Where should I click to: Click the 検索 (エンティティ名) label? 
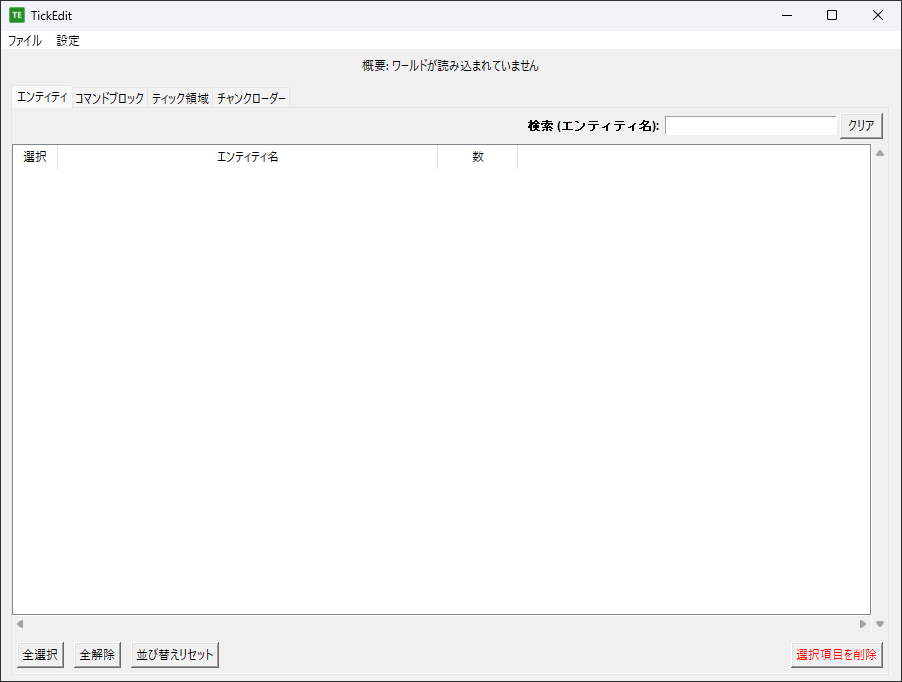593,126
